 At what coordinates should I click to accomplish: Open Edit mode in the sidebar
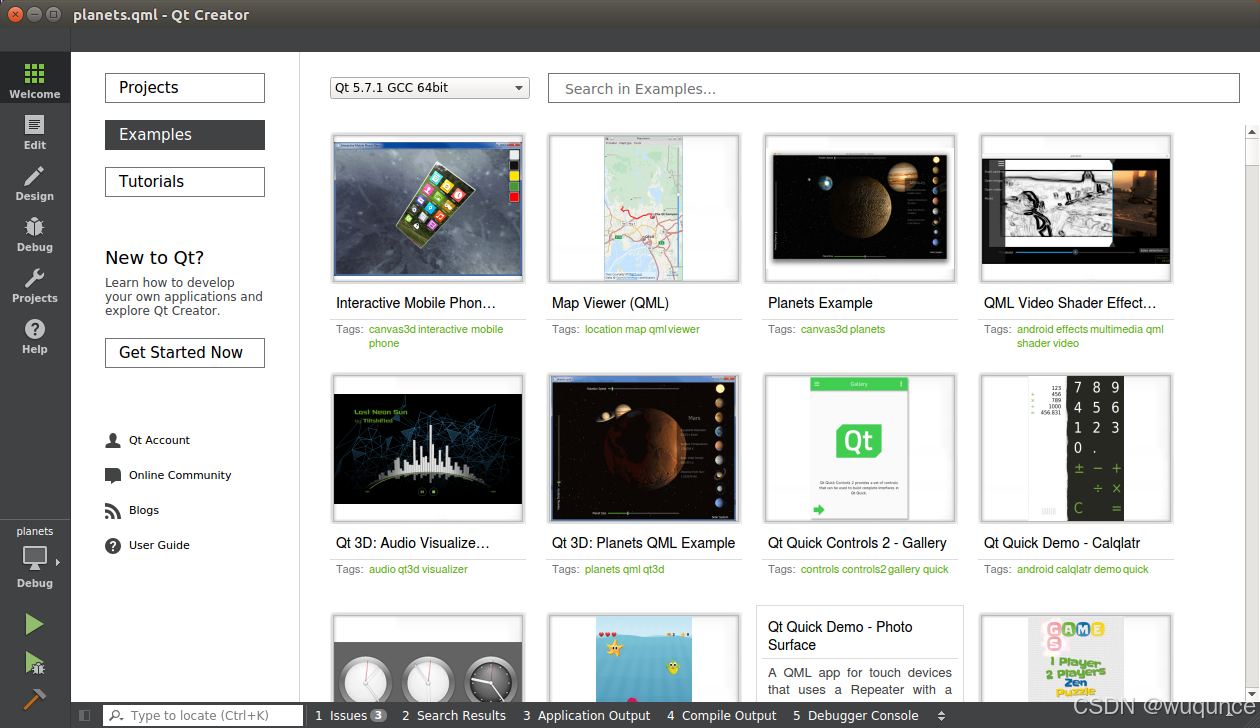pyautogui.click(x=35, y=131)
